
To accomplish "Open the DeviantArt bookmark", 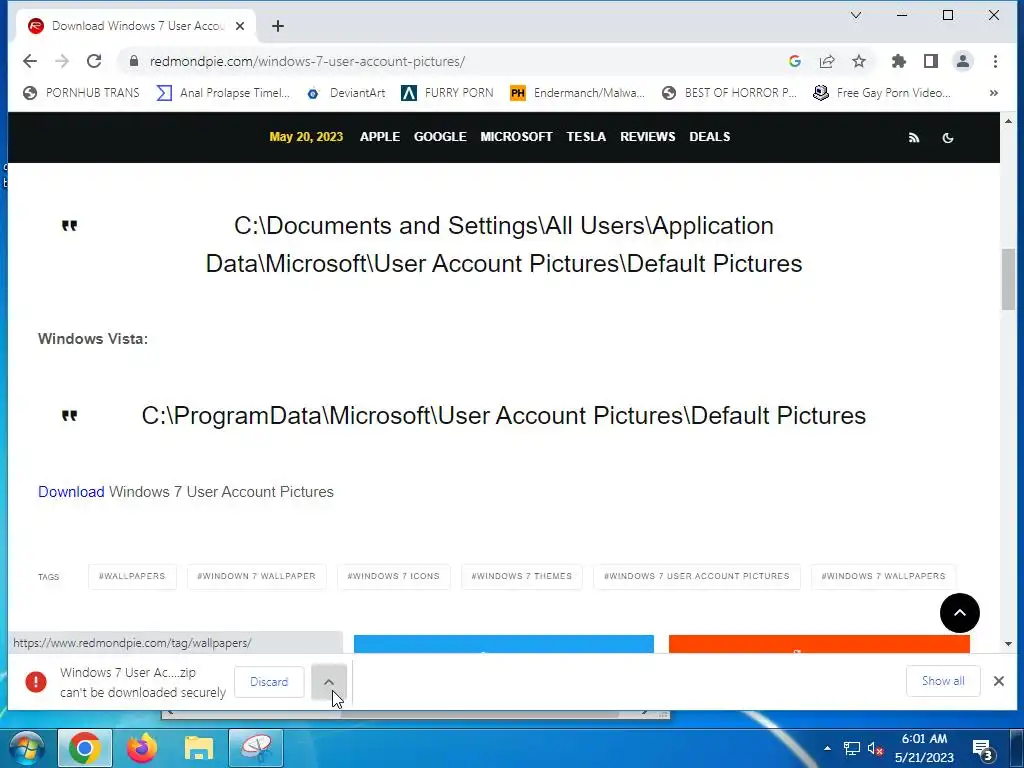I will click(x=347, y=93).
